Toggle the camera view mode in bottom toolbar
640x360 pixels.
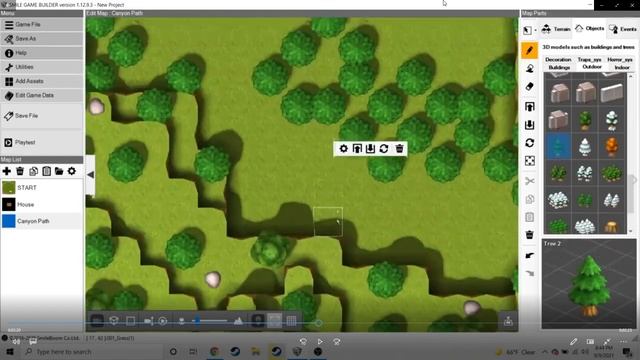pyautogui.click(x=148, y=321)
